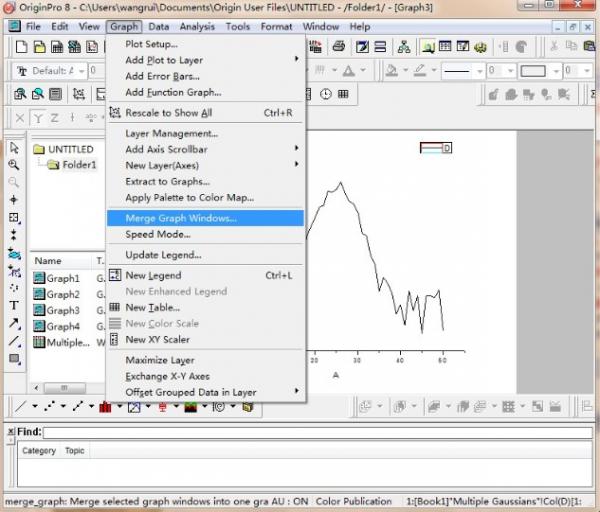Select the Pointer tool
Image resolution: width=600 pixels, height=512 pixels.
pyautogui.click(x=14, y=148)
